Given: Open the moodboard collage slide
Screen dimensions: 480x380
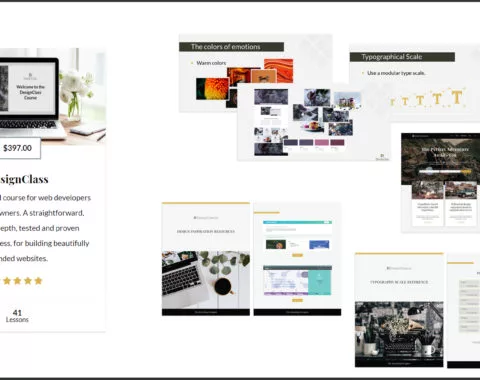Looking at the screenshot, I should point(313,122).
